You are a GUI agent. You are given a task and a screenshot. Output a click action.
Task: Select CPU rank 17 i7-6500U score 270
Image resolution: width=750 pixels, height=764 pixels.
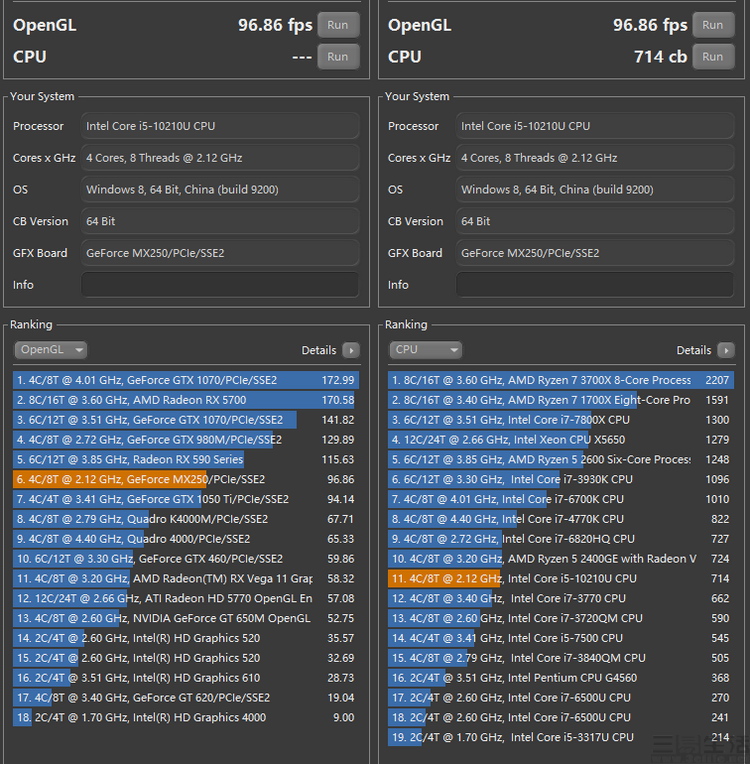[561, 698]
